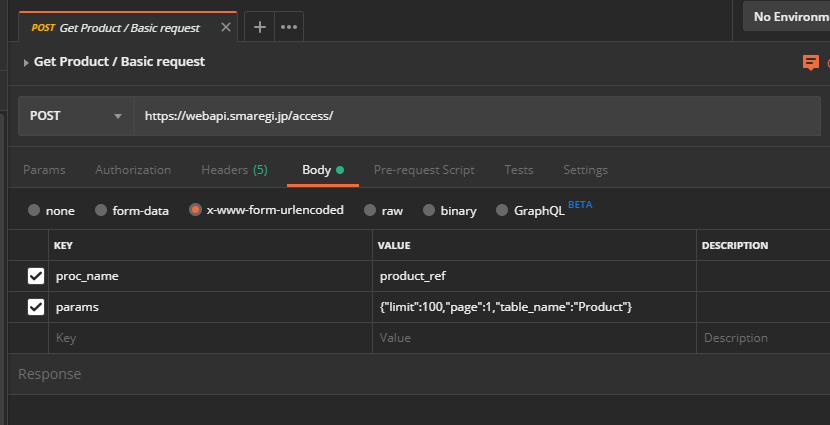830x425 pixels.
Task: Click the empty Key input field
Action: (211, 338)
